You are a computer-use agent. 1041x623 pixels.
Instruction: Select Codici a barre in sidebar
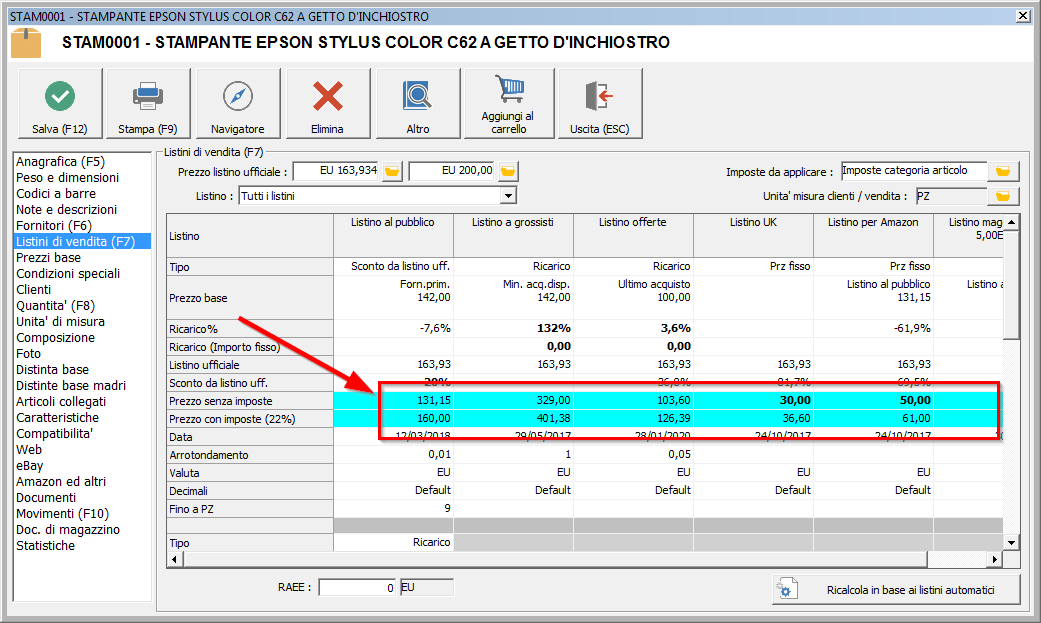pyautogui.click(x=56, y=193)
